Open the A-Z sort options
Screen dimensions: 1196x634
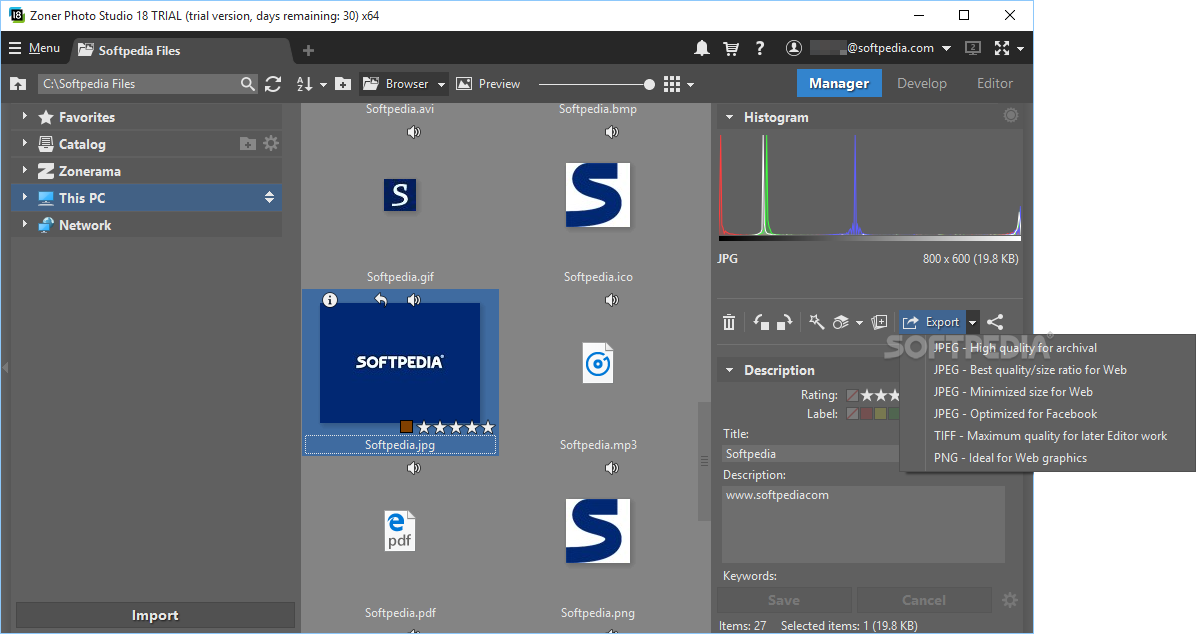304,84
